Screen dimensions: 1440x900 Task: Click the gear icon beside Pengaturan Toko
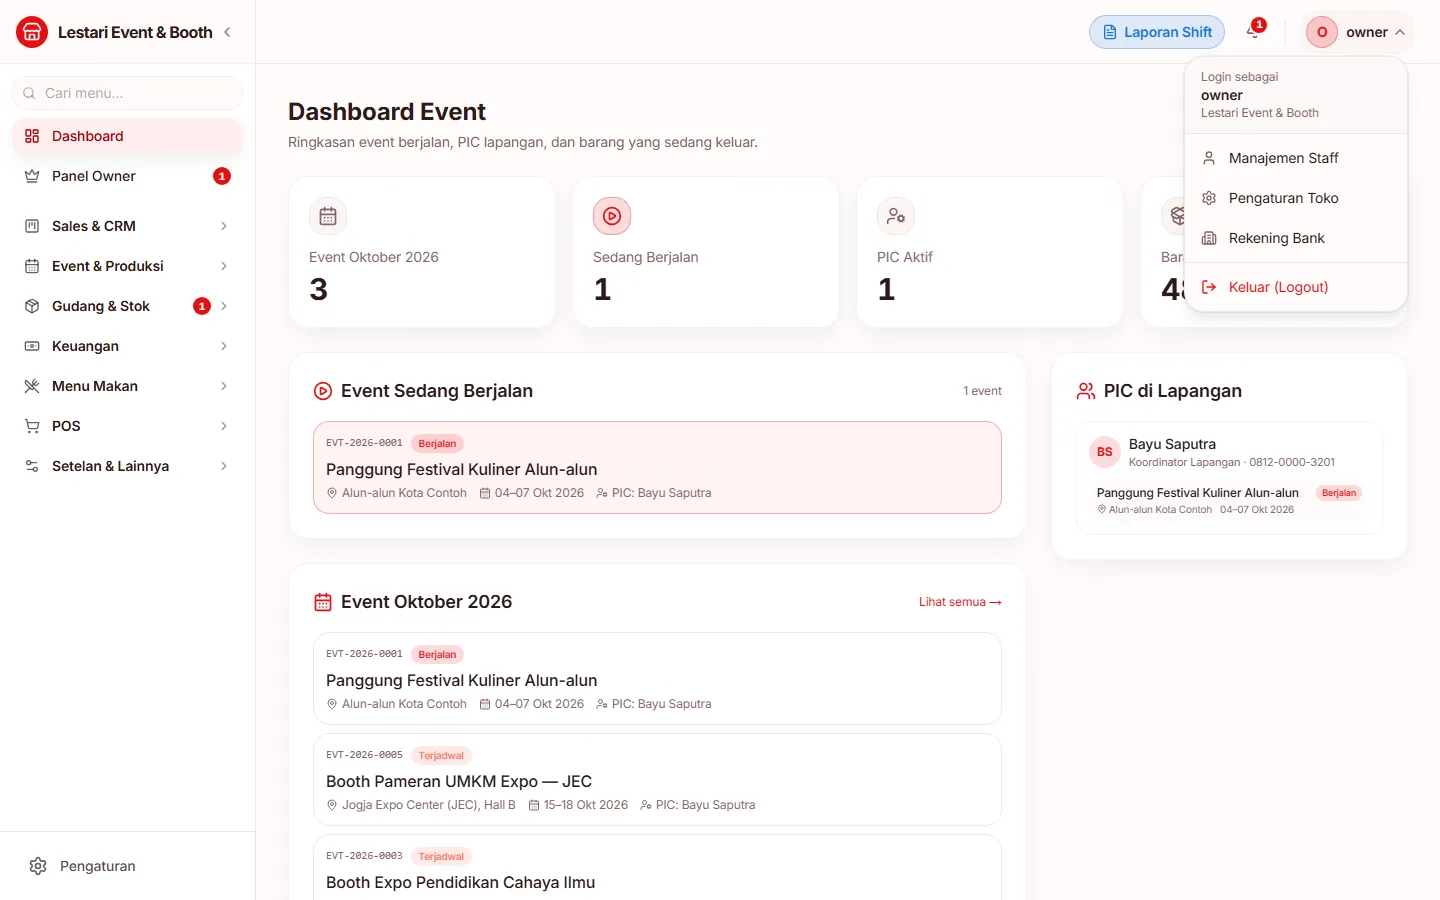[x=1209, y=198]
